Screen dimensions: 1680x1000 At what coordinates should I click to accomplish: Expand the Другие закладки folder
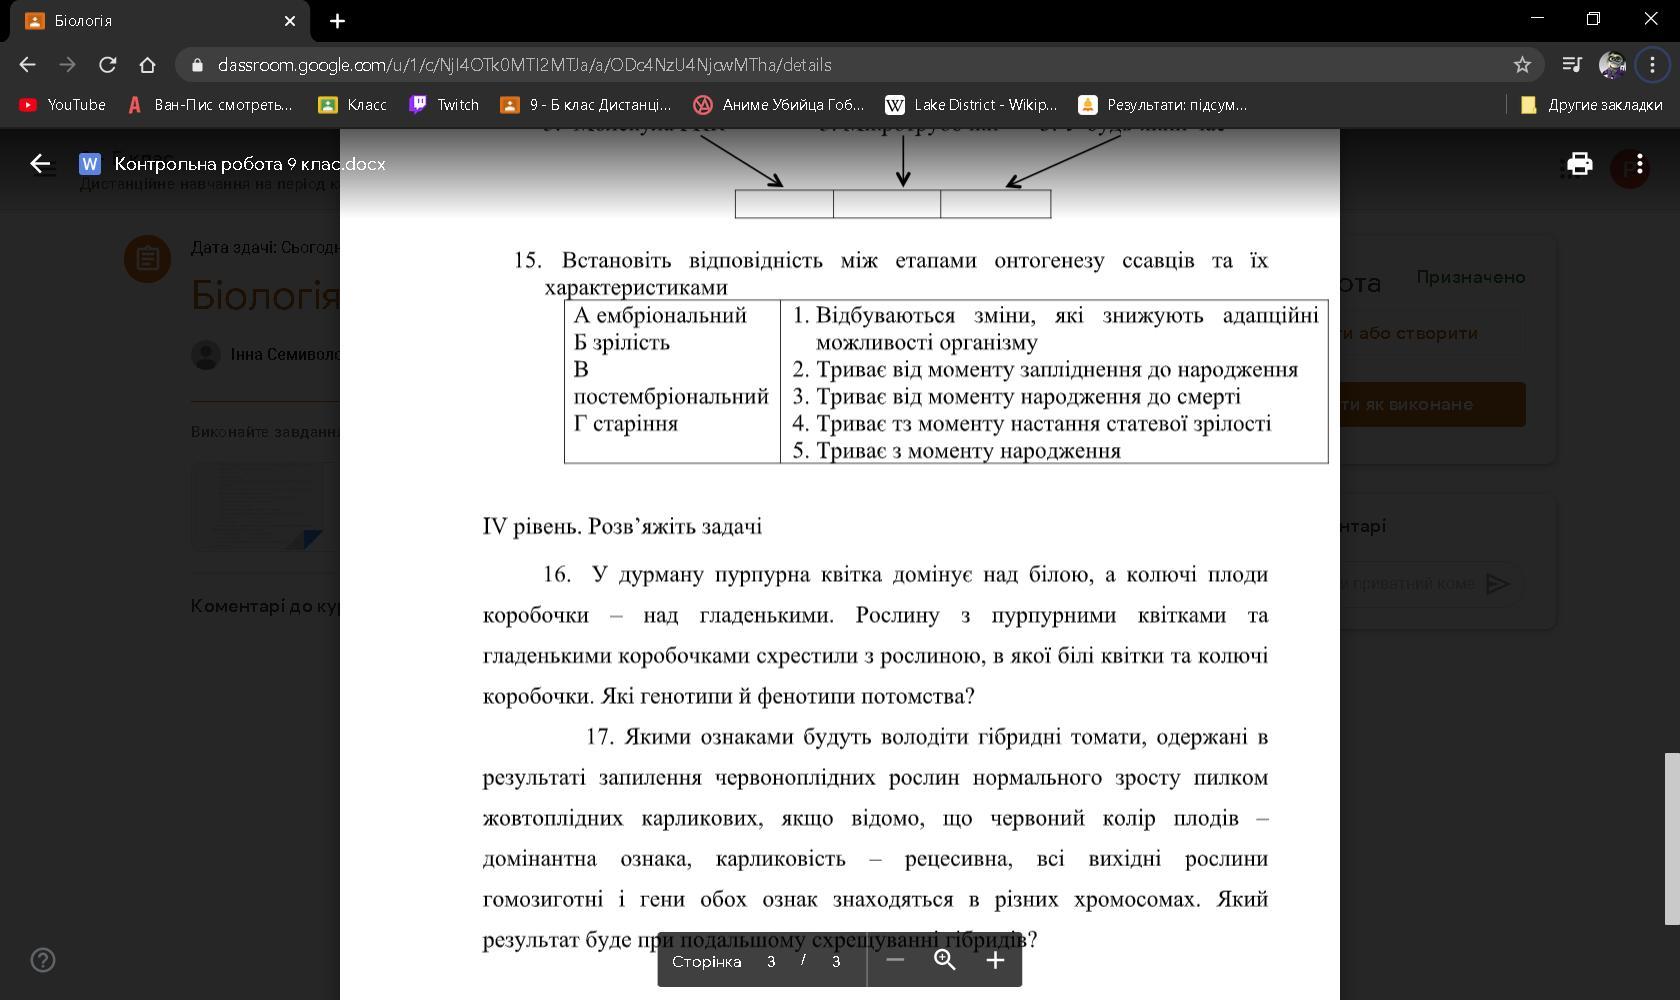coord(1591,105)
